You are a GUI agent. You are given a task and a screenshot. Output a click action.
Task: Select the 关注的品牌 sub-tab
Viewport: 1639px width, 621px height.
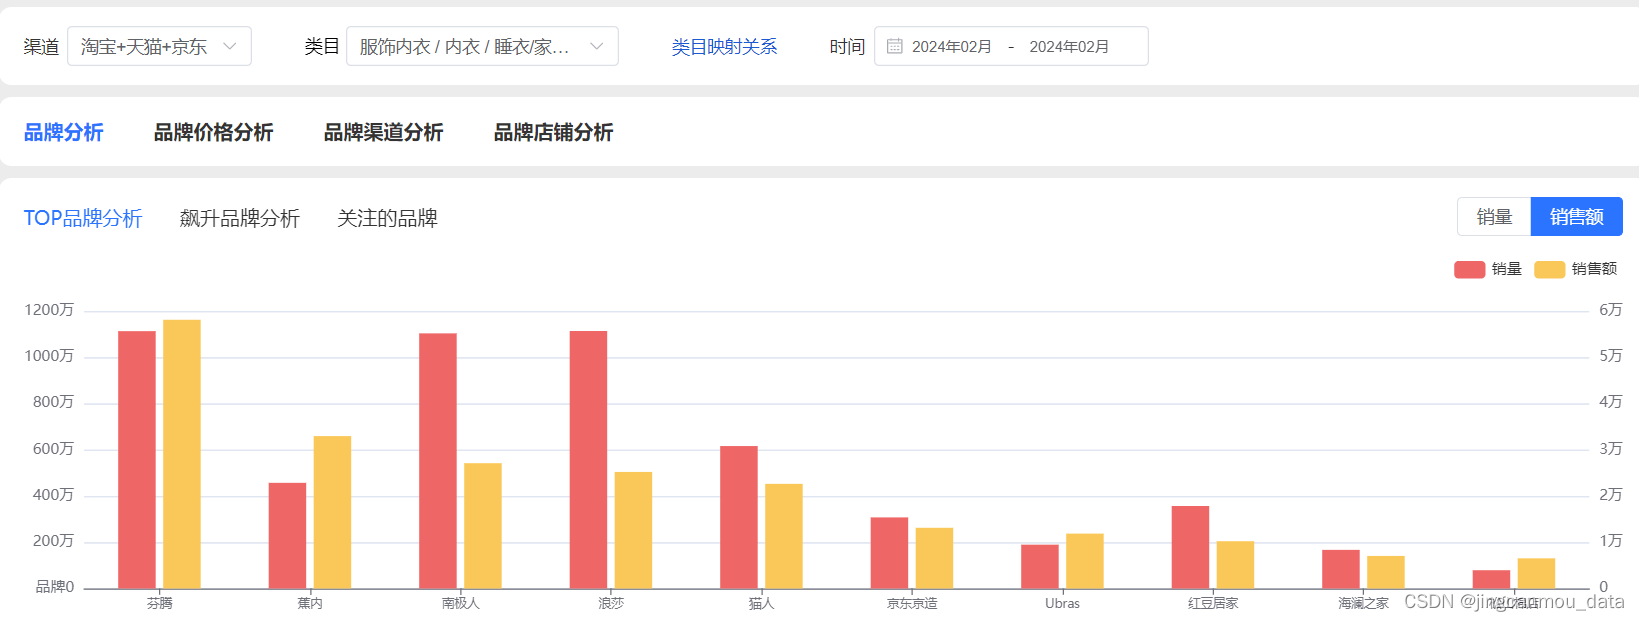coord(388,218)
